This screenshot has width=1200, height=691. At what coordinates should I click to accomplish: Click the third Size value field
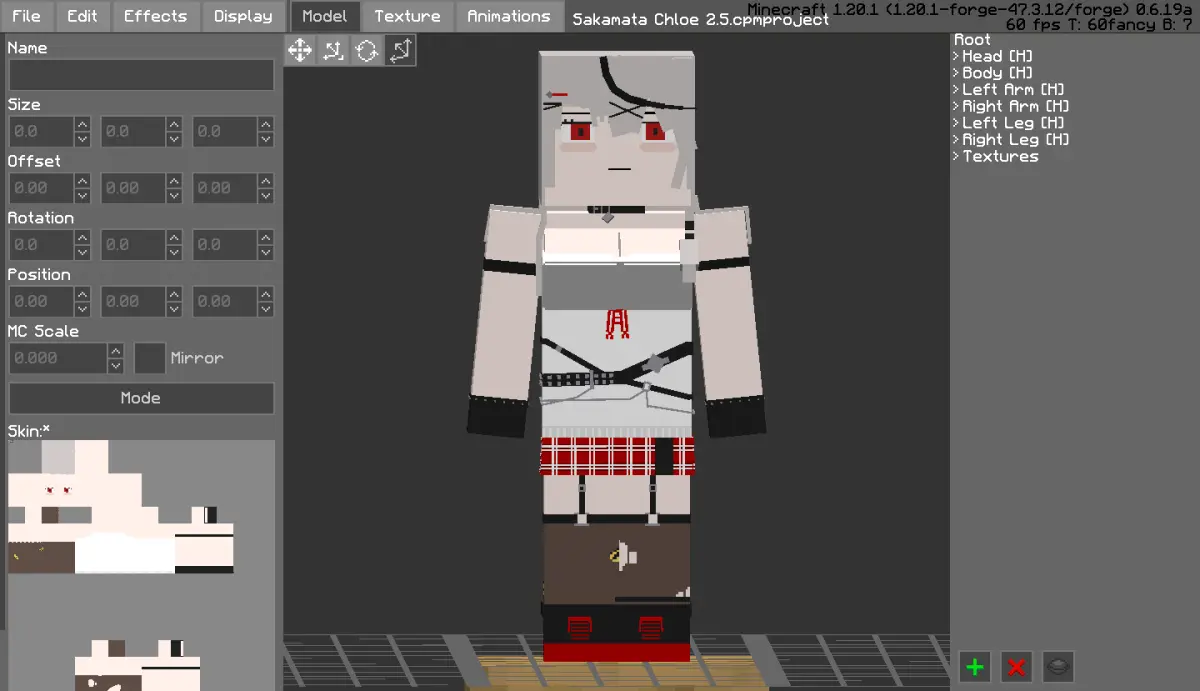(x=225, y=131)
